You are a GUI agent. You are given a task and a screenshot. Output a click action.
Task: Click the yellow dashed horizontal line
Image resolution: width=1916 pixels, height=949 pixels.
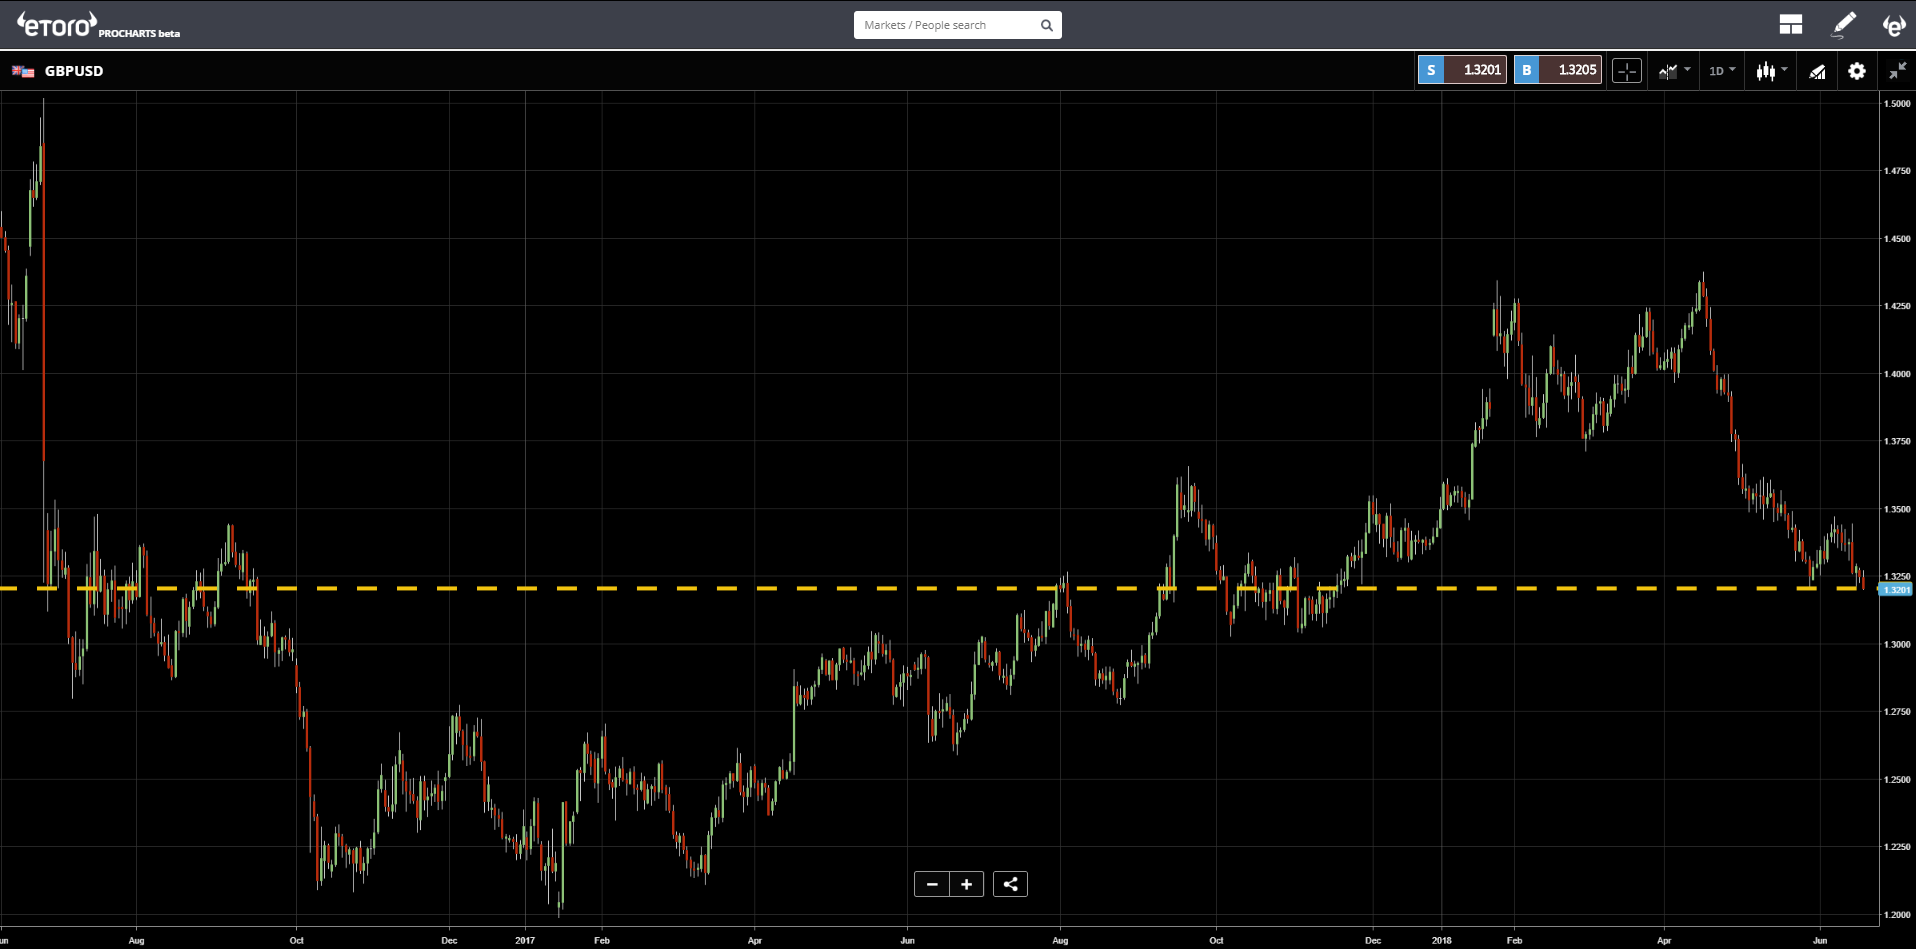[938, 588]
